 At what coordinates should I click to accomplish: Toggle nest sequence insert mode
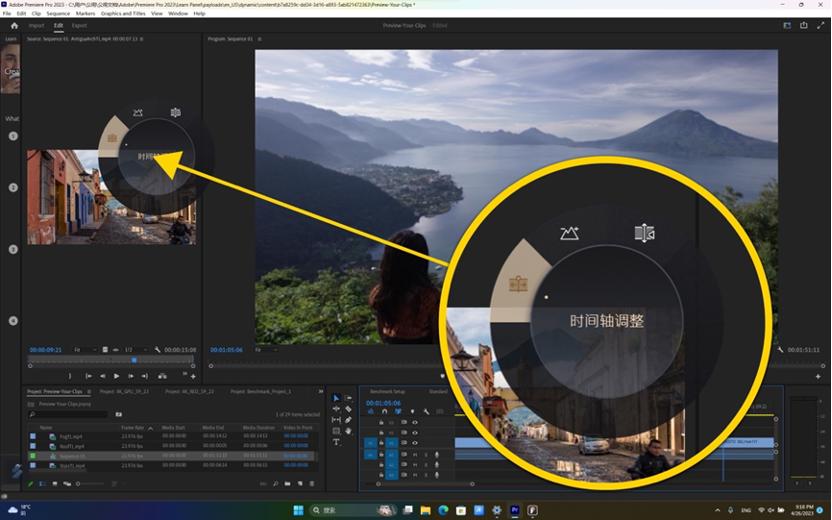(370, 412)
